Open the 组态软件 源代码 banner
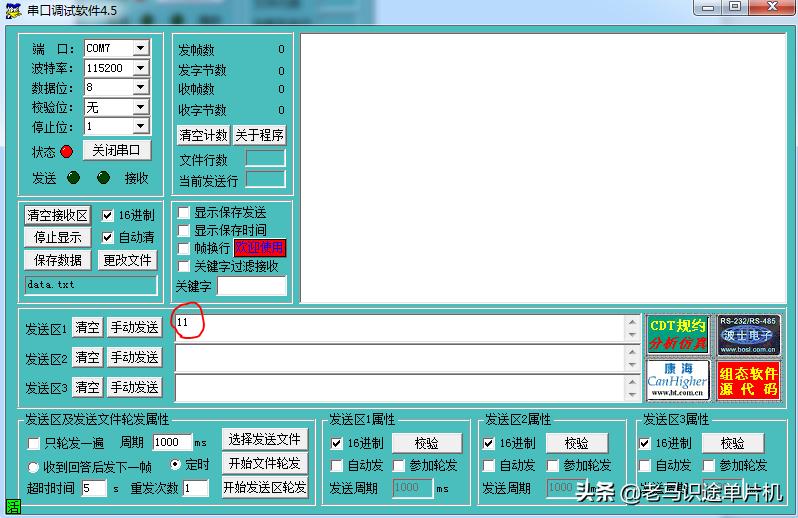The width and height of the screenshot is (798, 518). pos(748,380)
